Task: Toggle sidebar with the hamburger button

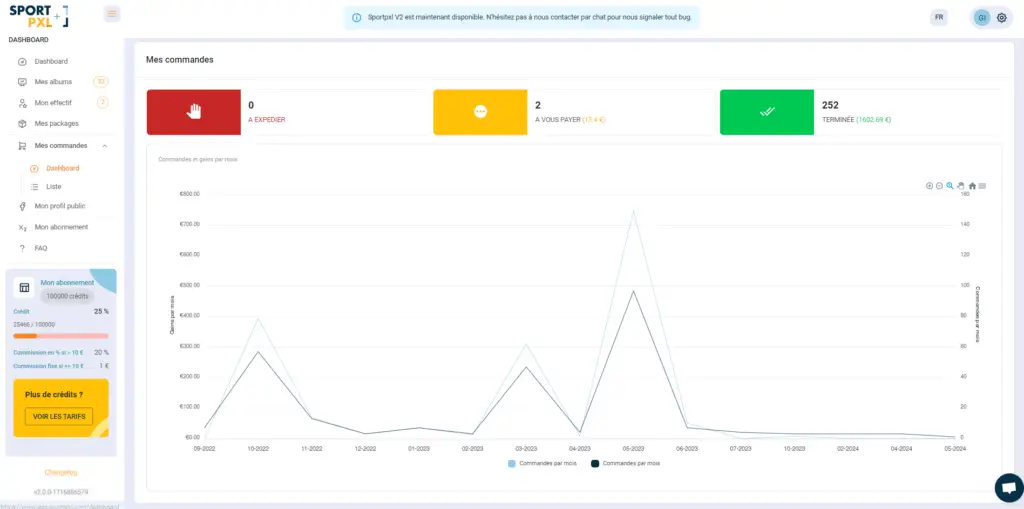Action: [111, 14]
